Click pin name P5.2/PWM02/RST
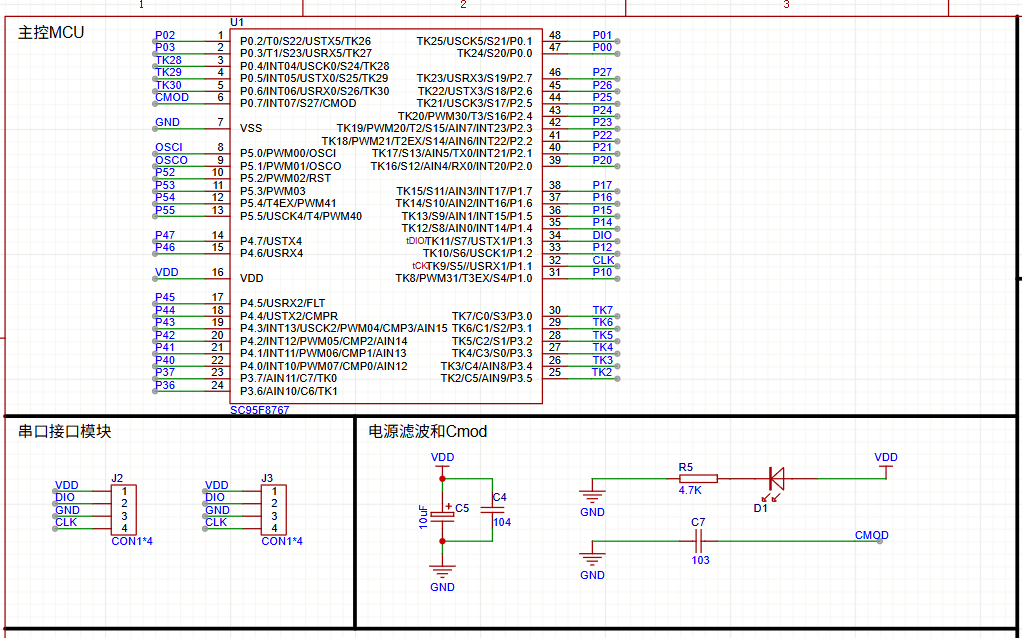This screenshot has height=638, width=1022. pyautogui.click(x=285, y=179)
